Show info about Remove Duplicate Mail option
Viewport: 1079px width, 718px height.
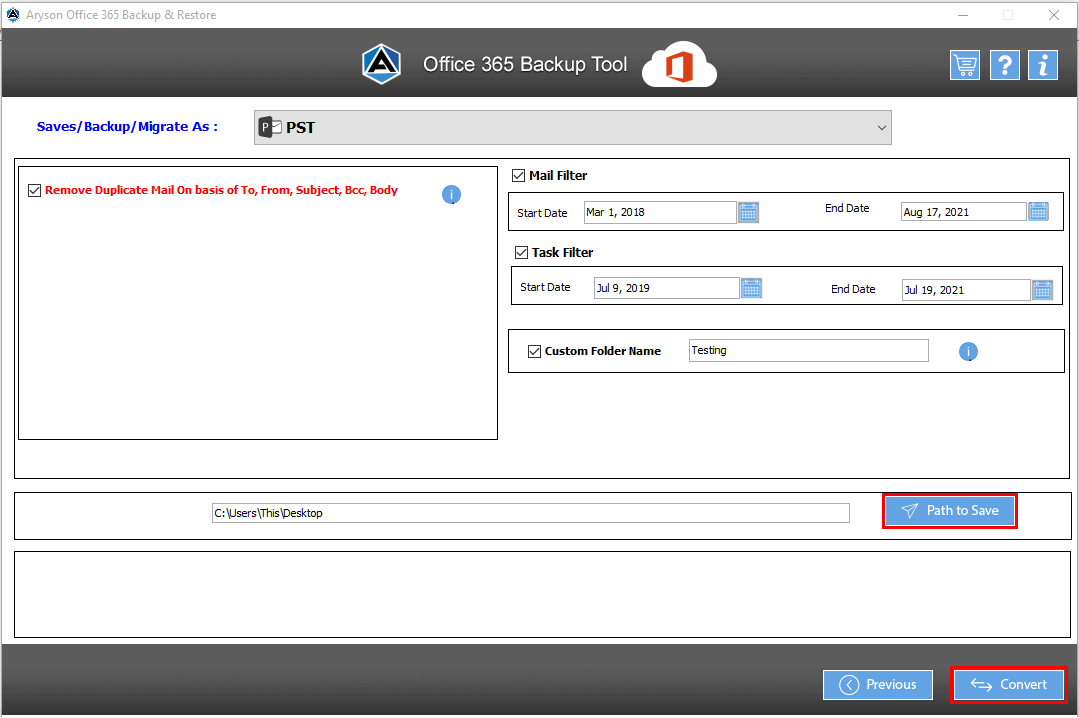[451, 195]
